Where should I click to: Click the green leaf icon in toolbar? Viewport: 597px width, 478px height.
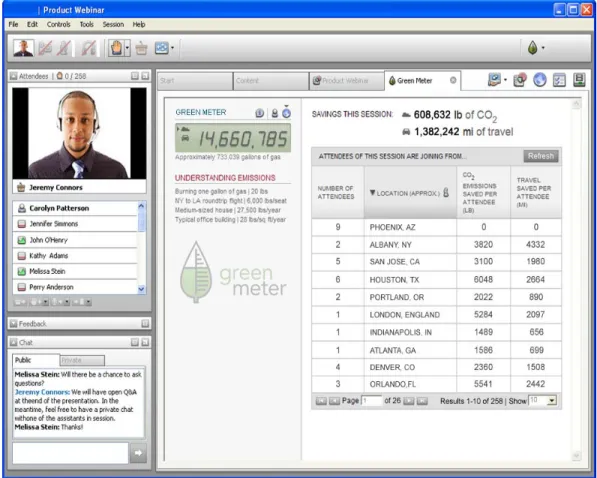pos(533,48)
